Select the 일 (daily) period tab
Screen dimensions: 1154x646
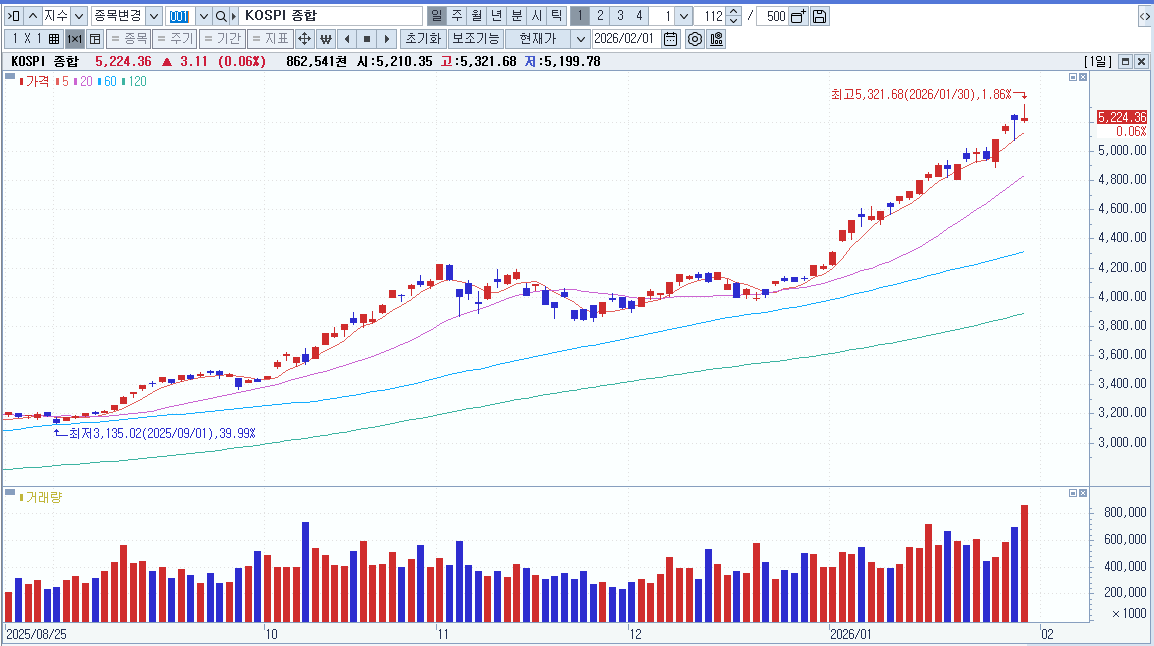click(436, 15)
